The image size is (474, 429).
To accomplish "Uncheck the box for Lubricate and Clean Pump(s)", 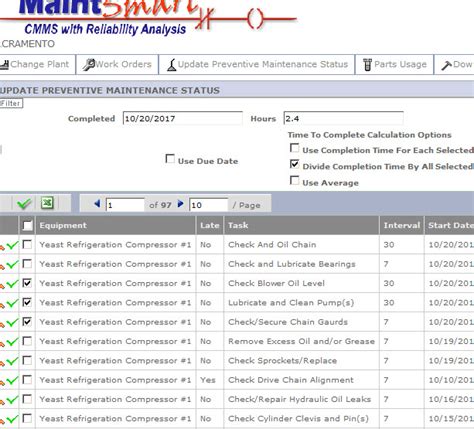I will click(x=27, y=303).
